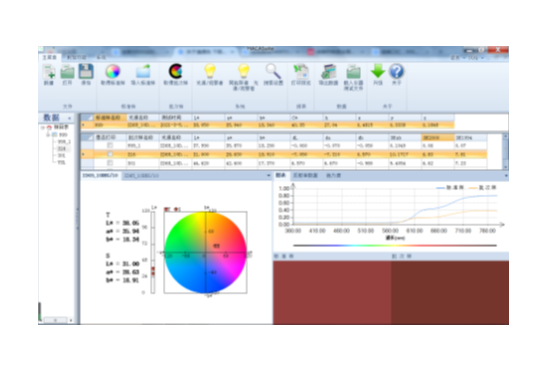Save data with the floppy disk icon

[86, 75]
